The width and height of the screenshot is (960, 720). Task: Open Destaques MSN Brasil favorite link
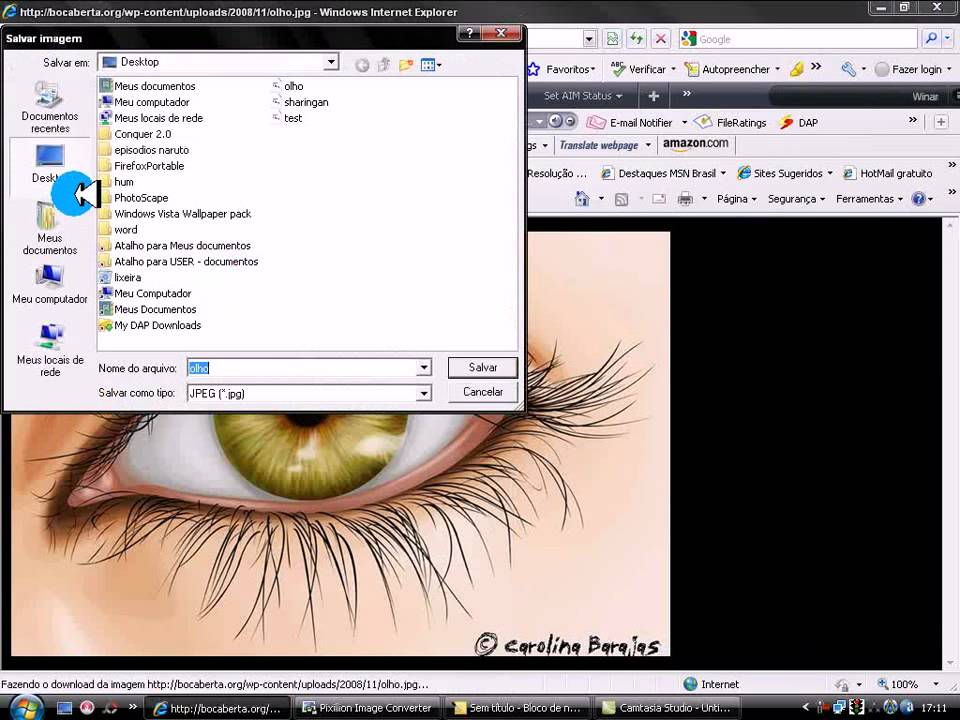(x=663, y=173)
